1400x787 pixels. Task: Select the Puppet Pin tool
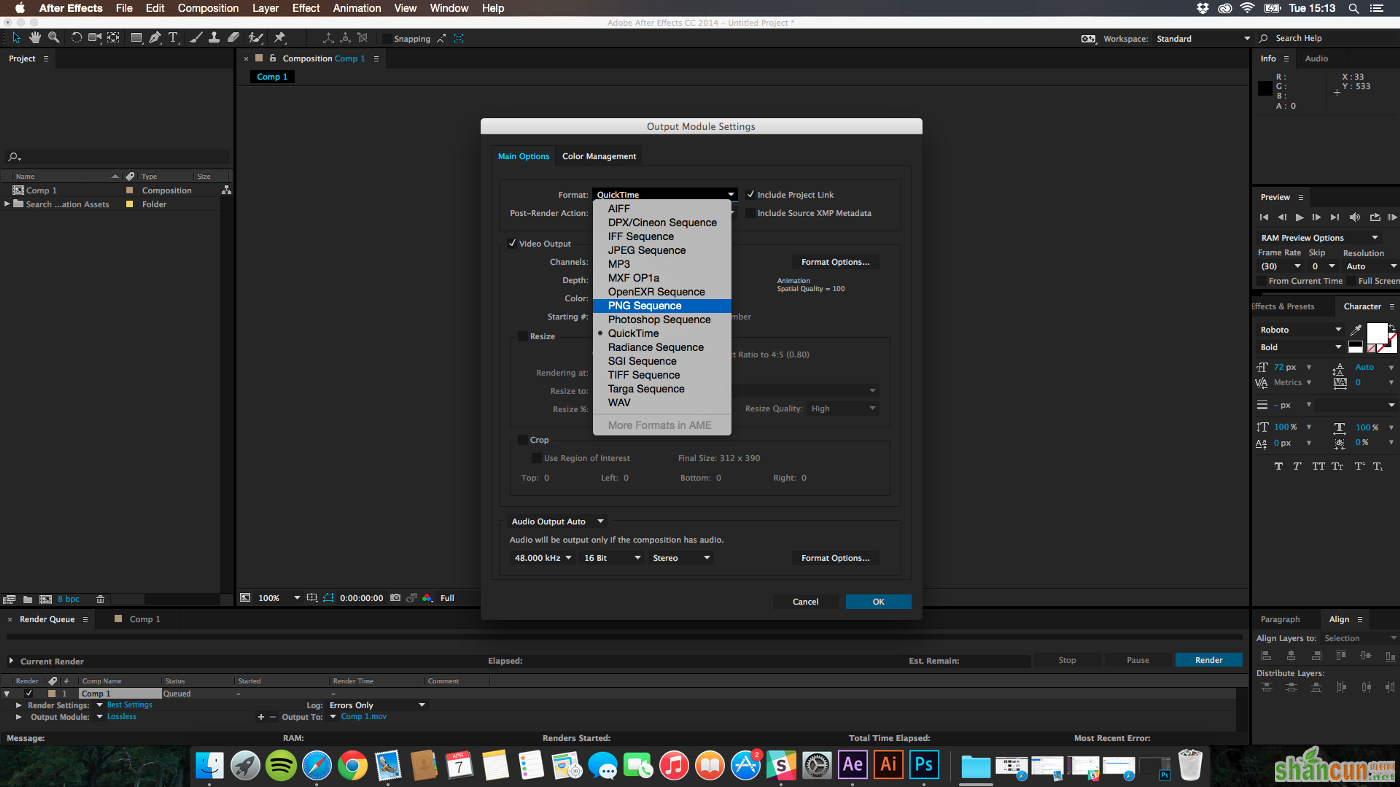click(280, 38)
